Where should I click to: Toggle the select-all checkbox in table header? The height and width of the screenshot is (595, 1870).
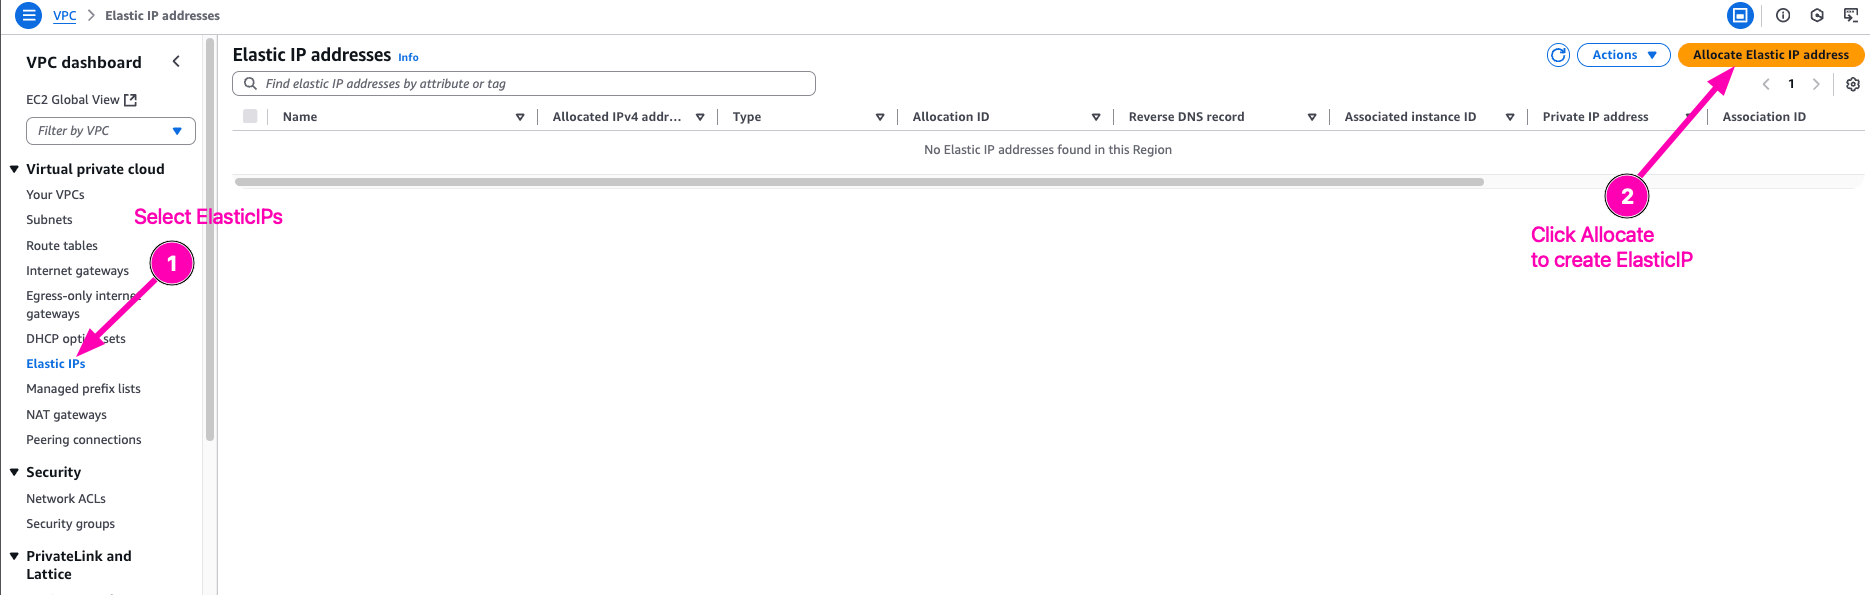pyautogui.click(x=250, y=117)
